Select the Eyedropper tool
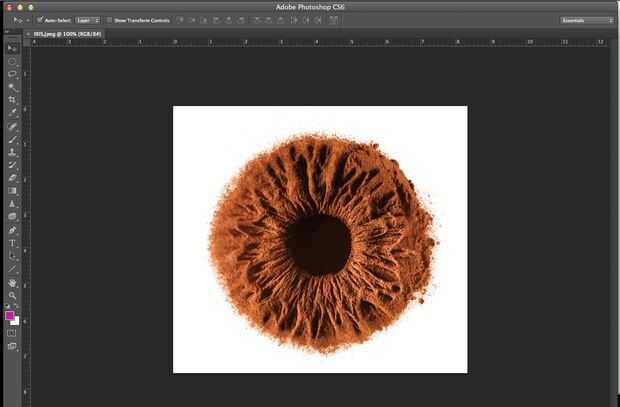This screenshot has width=620, height=407. coord(12,113)
